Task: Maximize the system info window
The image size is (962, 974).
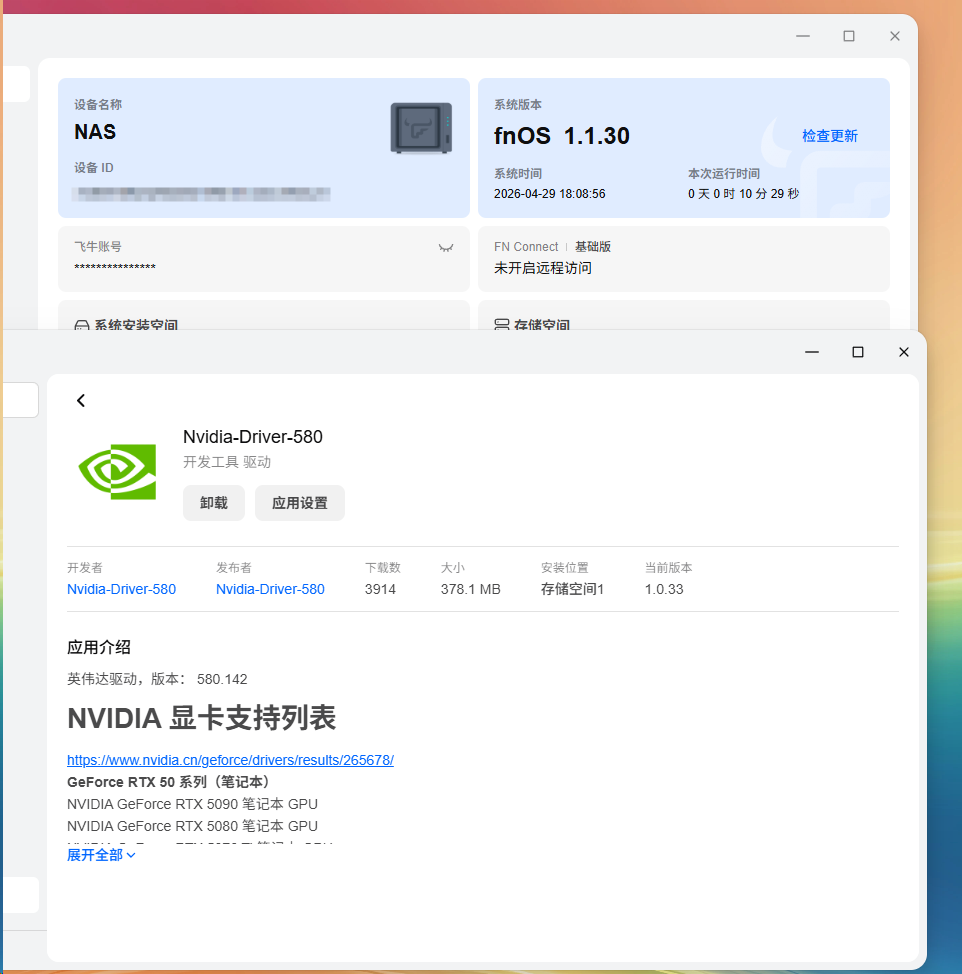Action: pos(849,36)
